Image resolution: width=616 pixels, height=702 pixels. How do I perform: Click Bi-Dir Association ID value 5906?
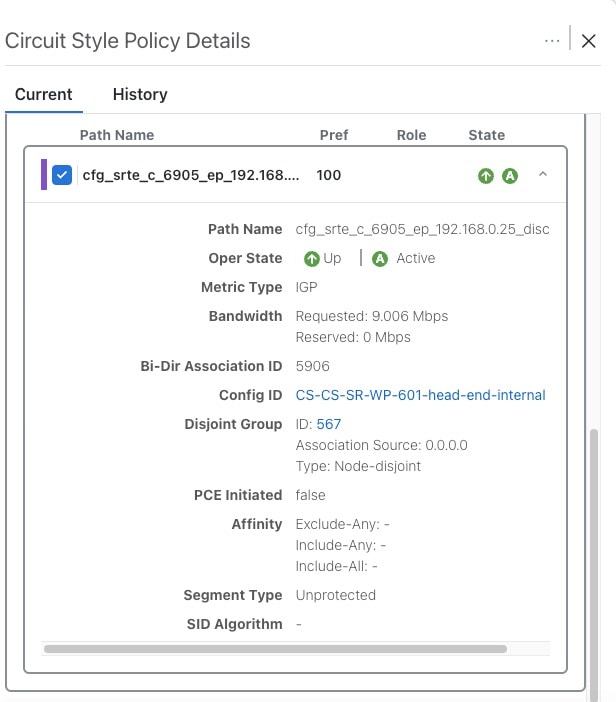[312, 366]
